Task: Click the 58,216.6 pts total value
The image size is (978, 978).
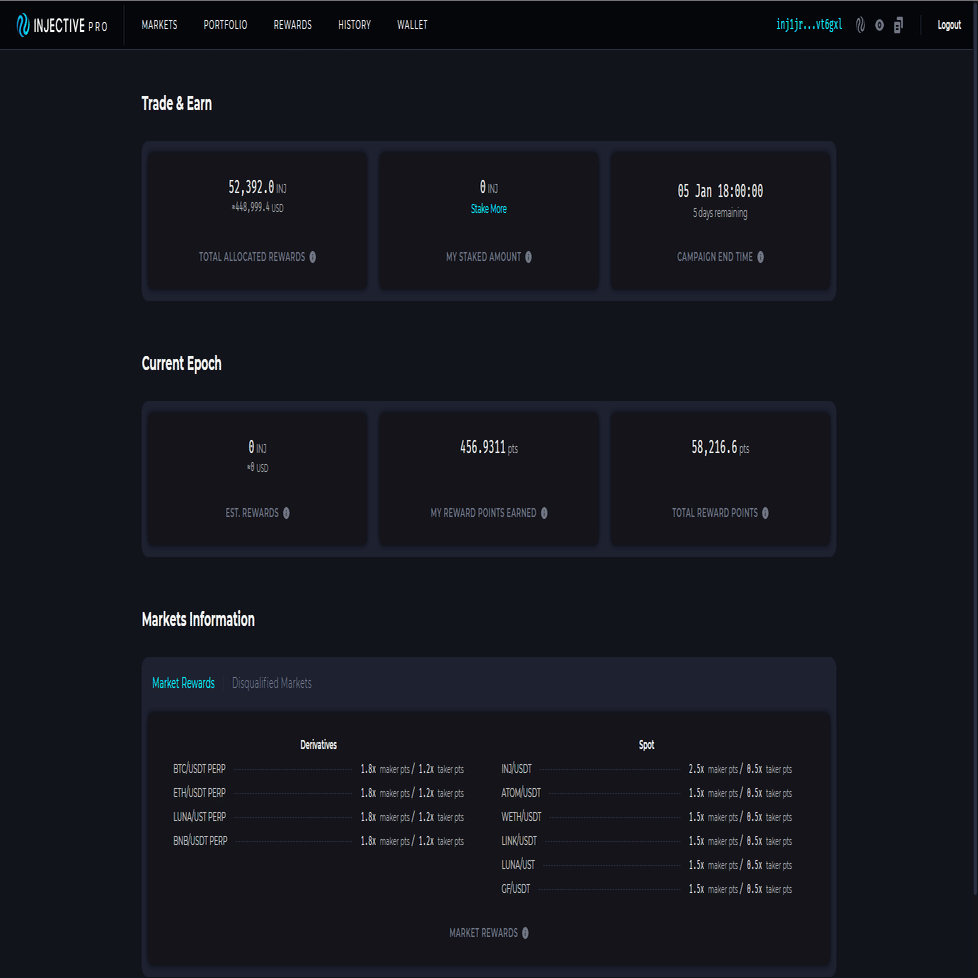Action: click(x=720, y=447)
